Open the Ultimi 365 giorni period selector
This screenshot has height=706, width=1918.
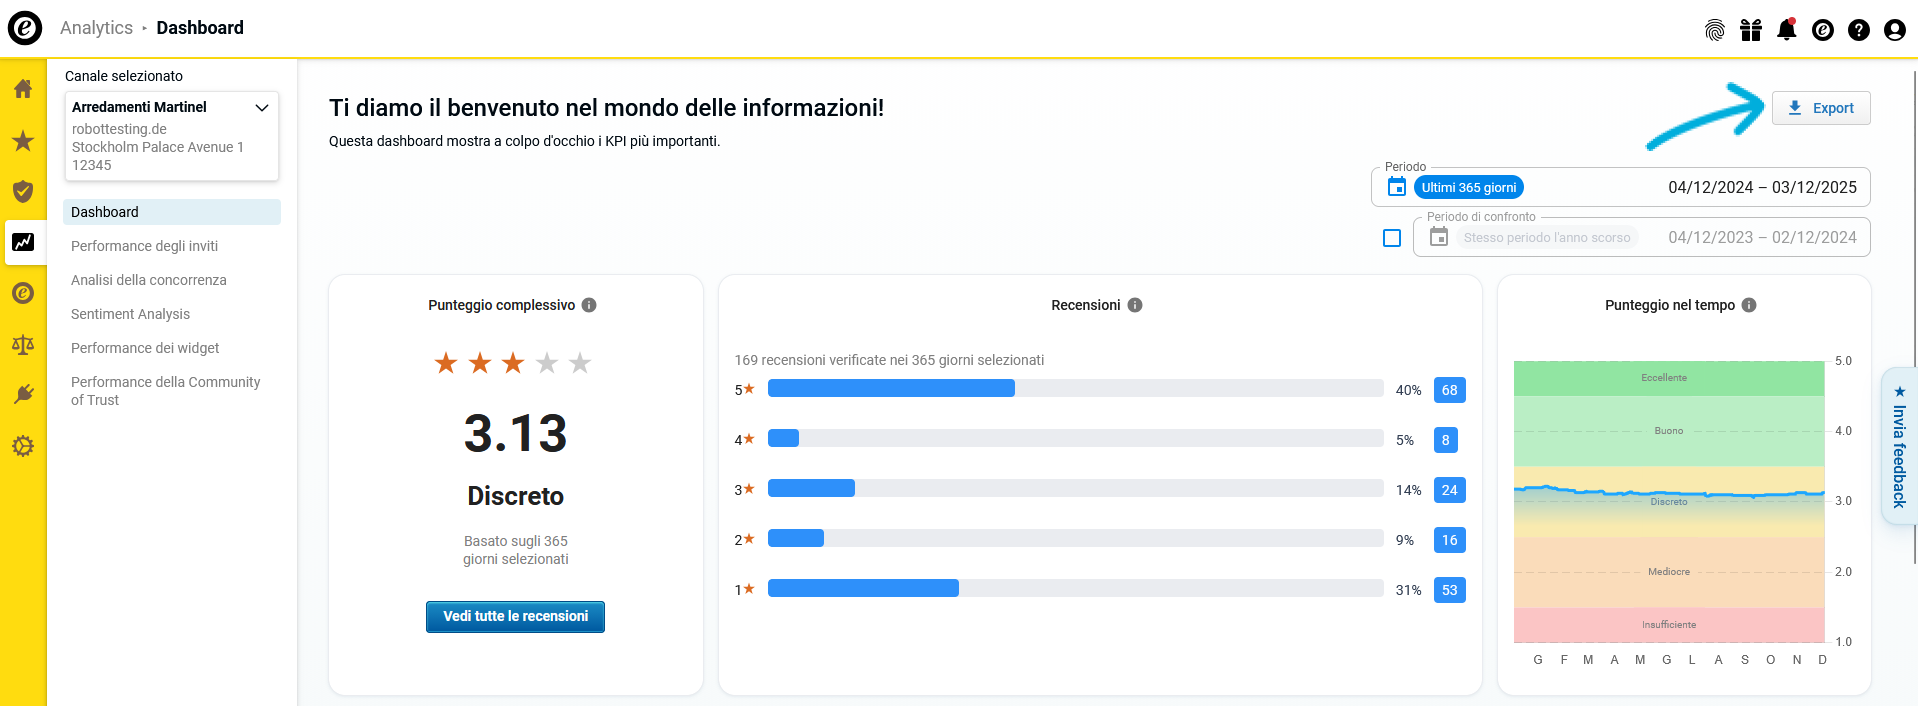point(1468,187)
